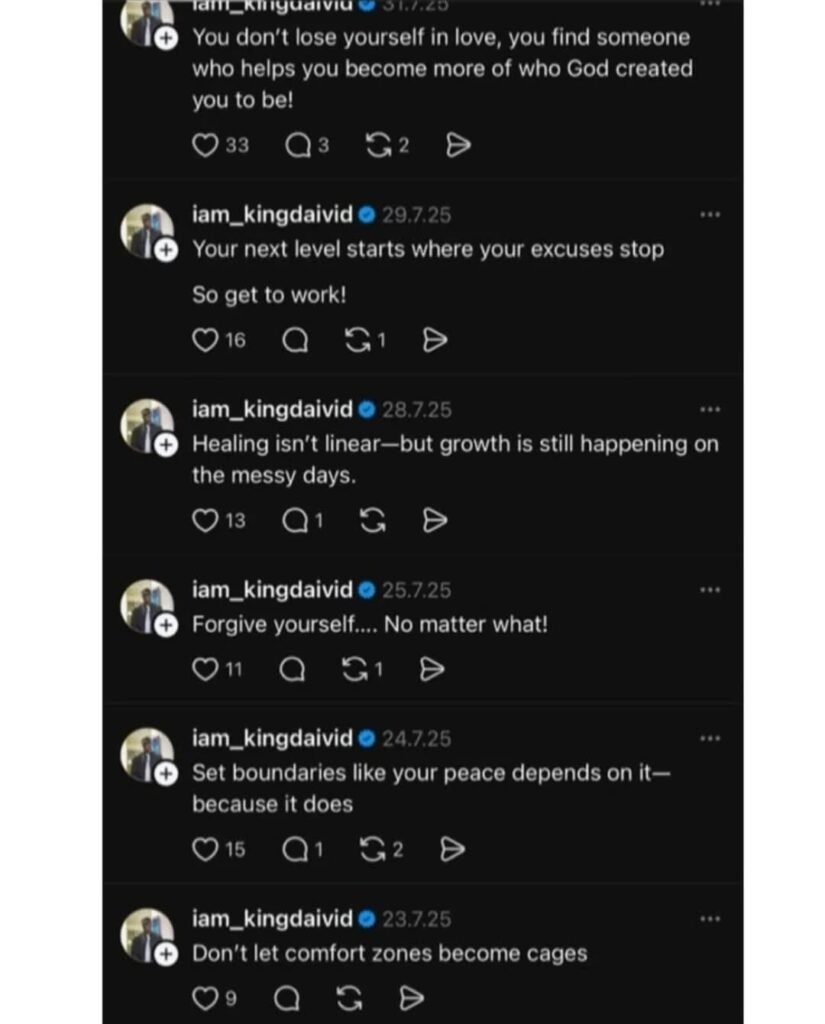Open more options for the 29.7.25 post
Viewport: 825px width, 1024px height.
(x=710, y=214)
